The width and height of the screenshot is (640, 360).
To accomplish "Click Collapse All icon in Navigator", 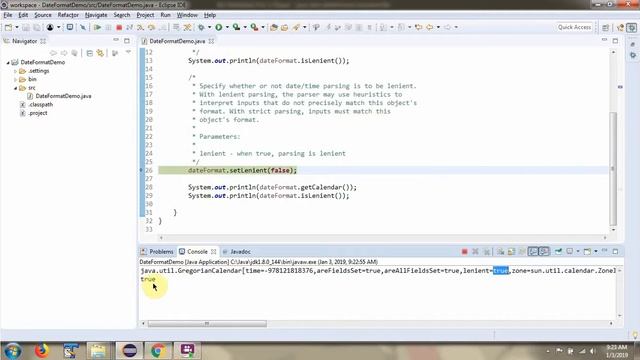I will pos(89,53).
